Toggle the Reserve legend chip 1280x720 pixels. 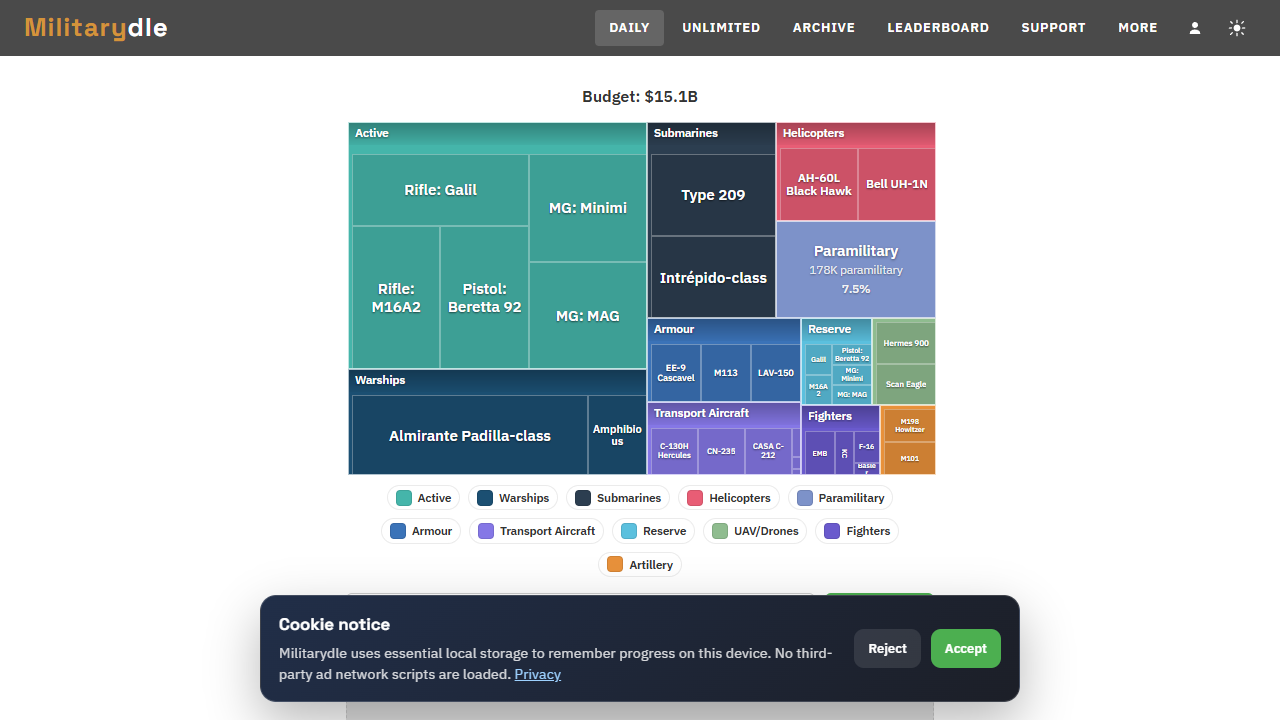[653, 531]
